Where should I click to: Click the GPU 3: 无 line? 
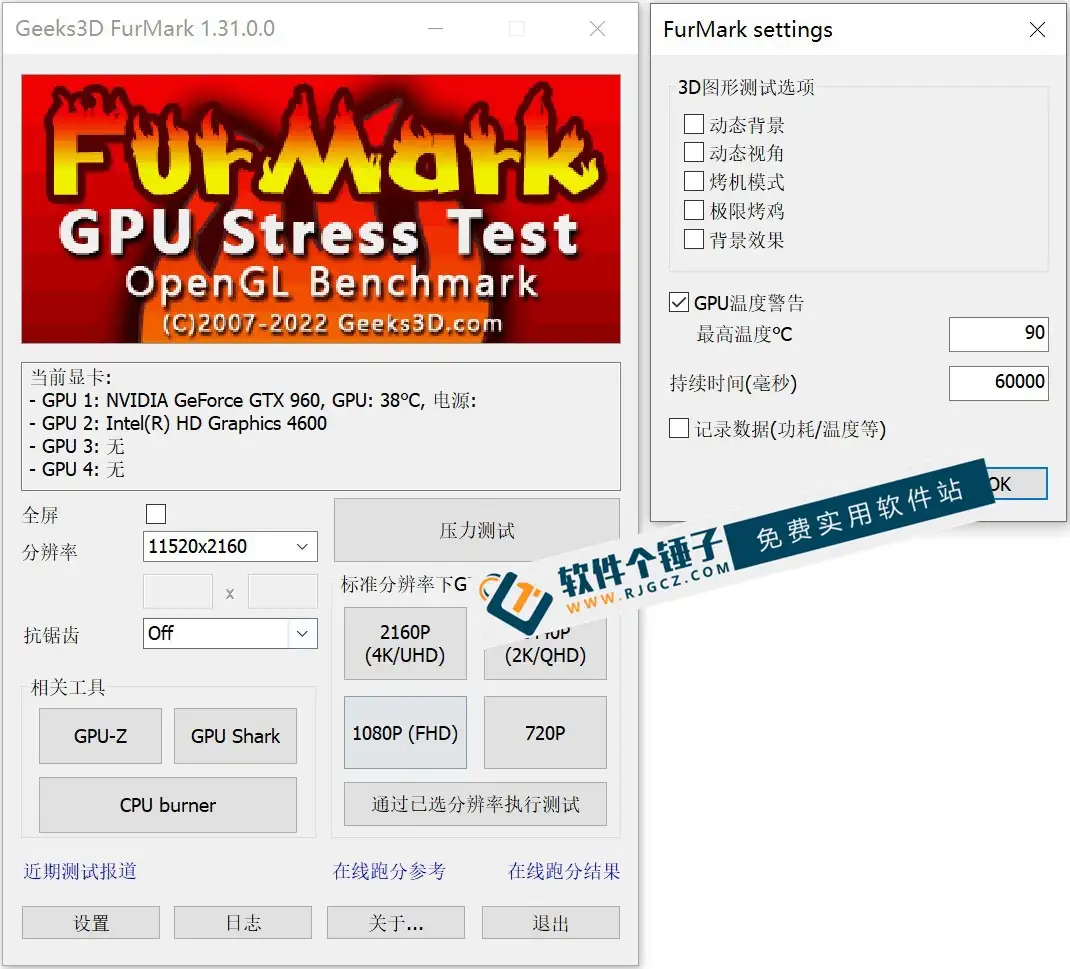click(x=76, y=446)
